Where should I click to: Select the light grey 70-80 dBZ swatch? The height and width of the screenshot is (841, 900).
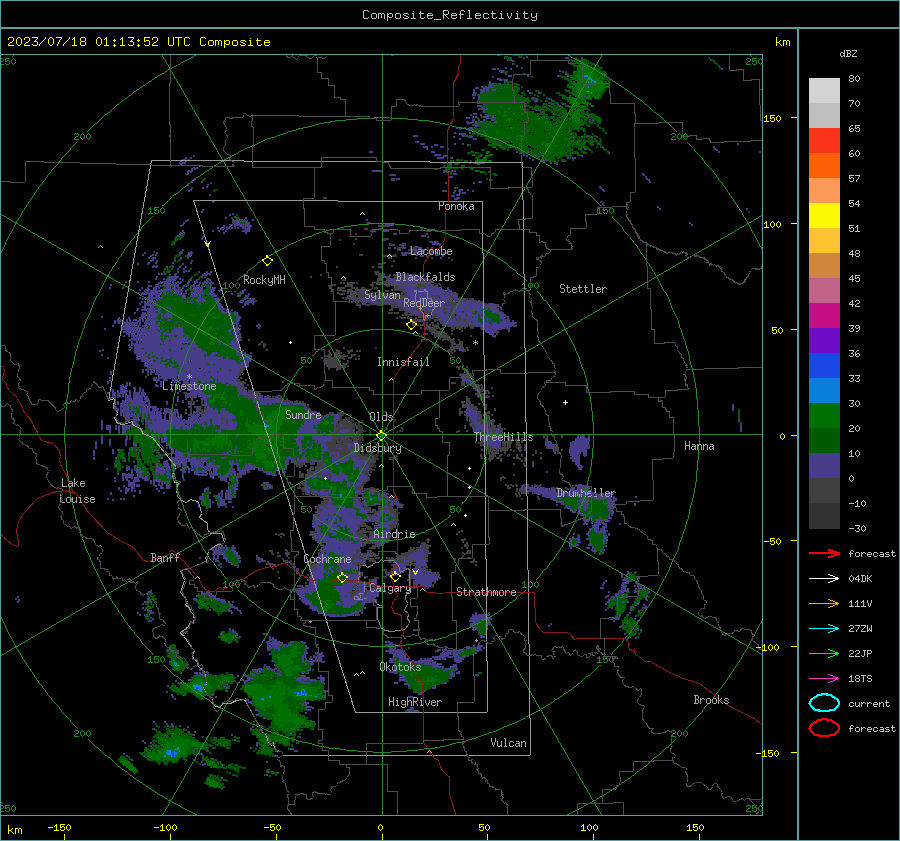(x=824, y=91)
